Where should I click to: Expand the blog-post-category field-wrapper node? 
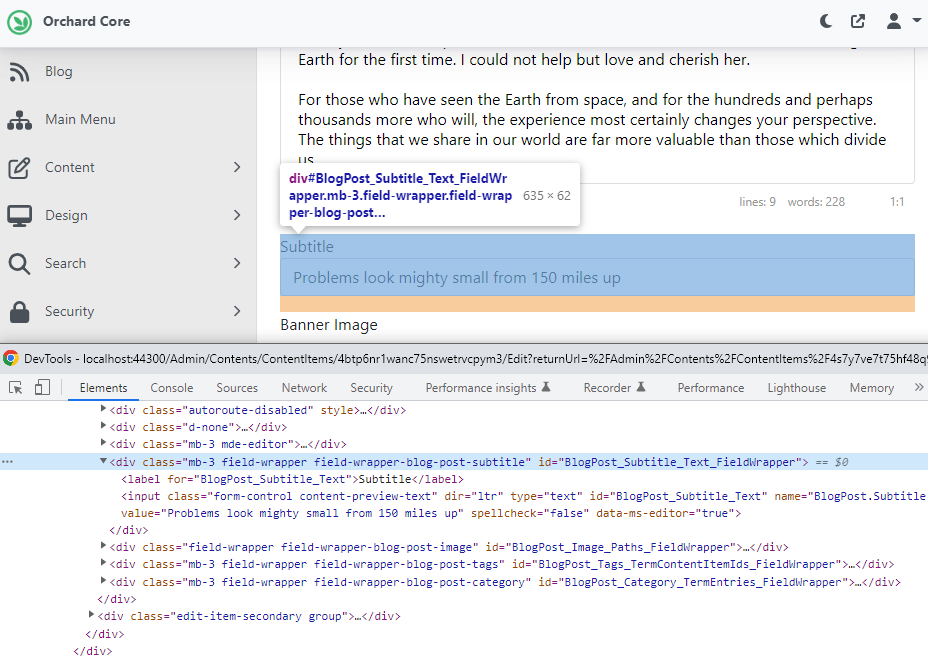click(x=103, y=581)
